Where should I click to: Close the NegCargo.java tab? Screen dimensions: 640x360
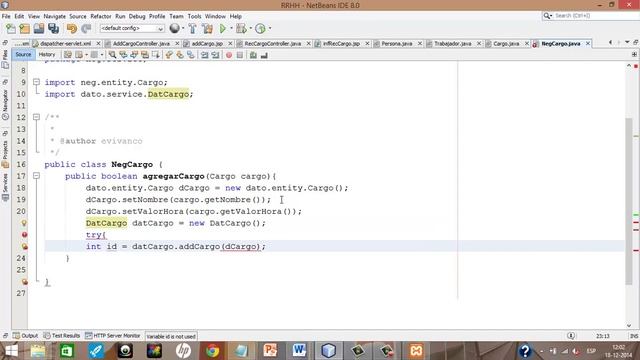[x=588, y=43]
